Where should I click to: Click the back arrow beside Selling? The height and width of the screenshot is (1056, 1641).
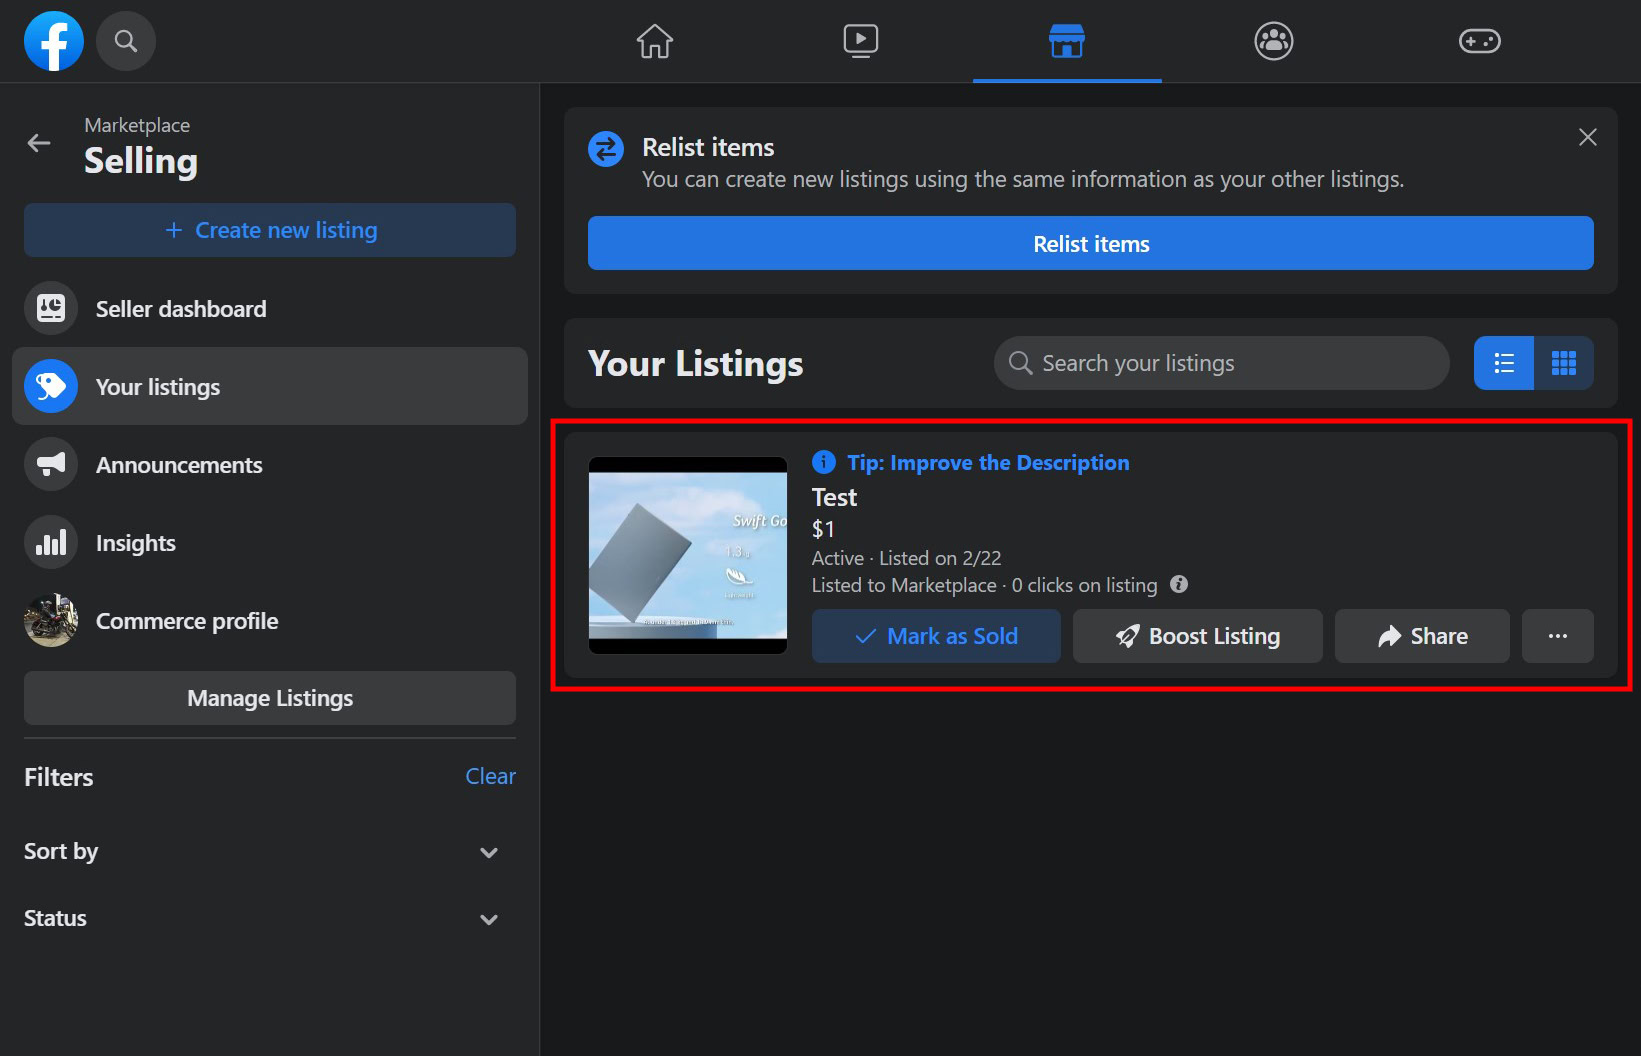[x=39, y=143]
